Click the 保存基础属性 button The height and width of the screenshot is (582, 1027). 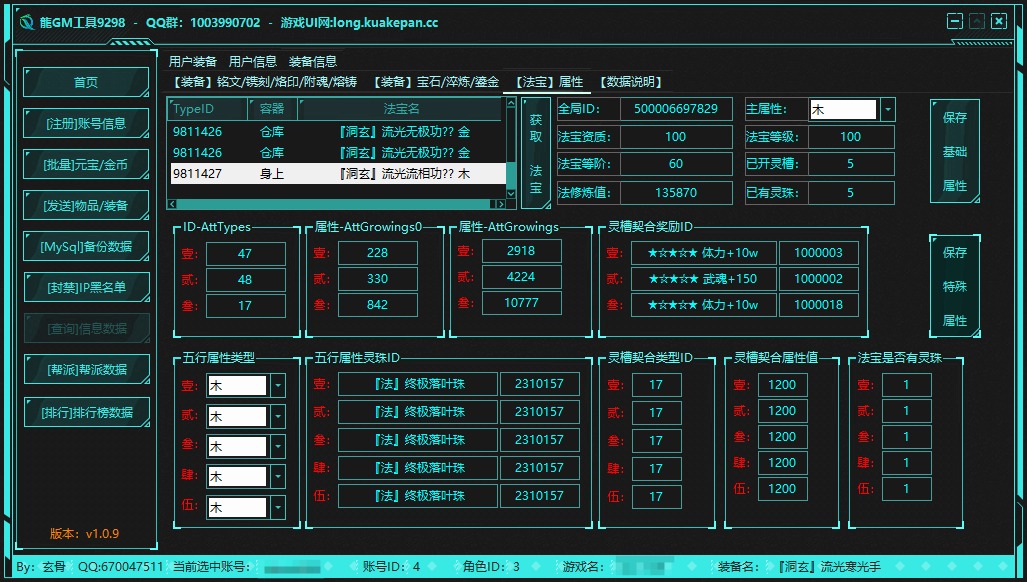point(954,151)
